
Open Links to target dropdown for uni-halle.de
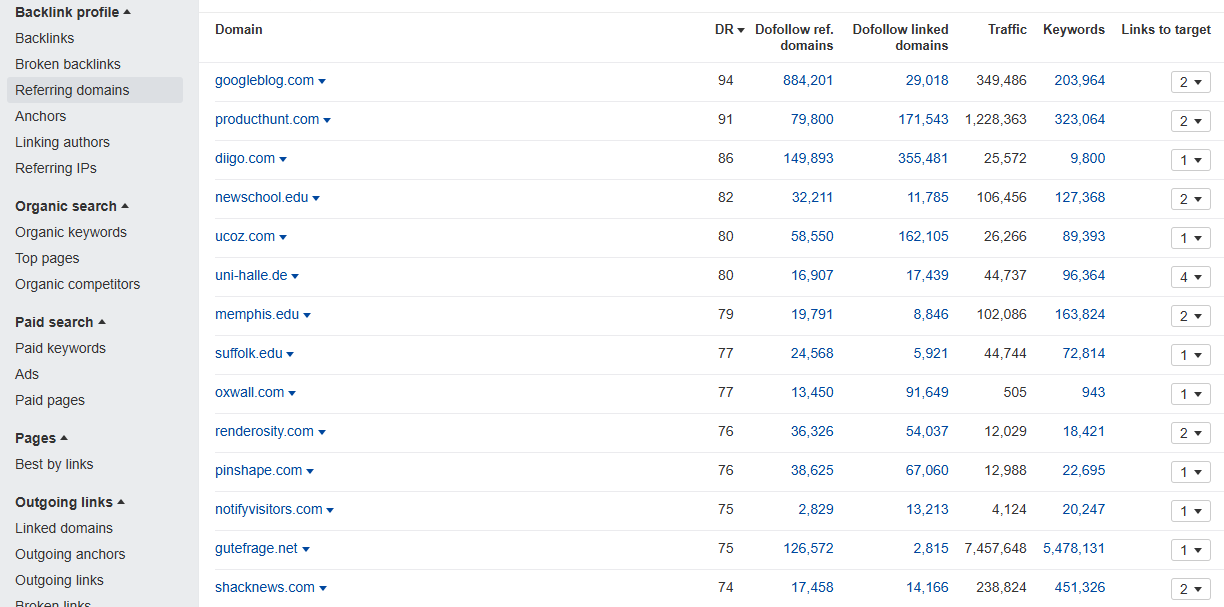tap(1190, 277)
